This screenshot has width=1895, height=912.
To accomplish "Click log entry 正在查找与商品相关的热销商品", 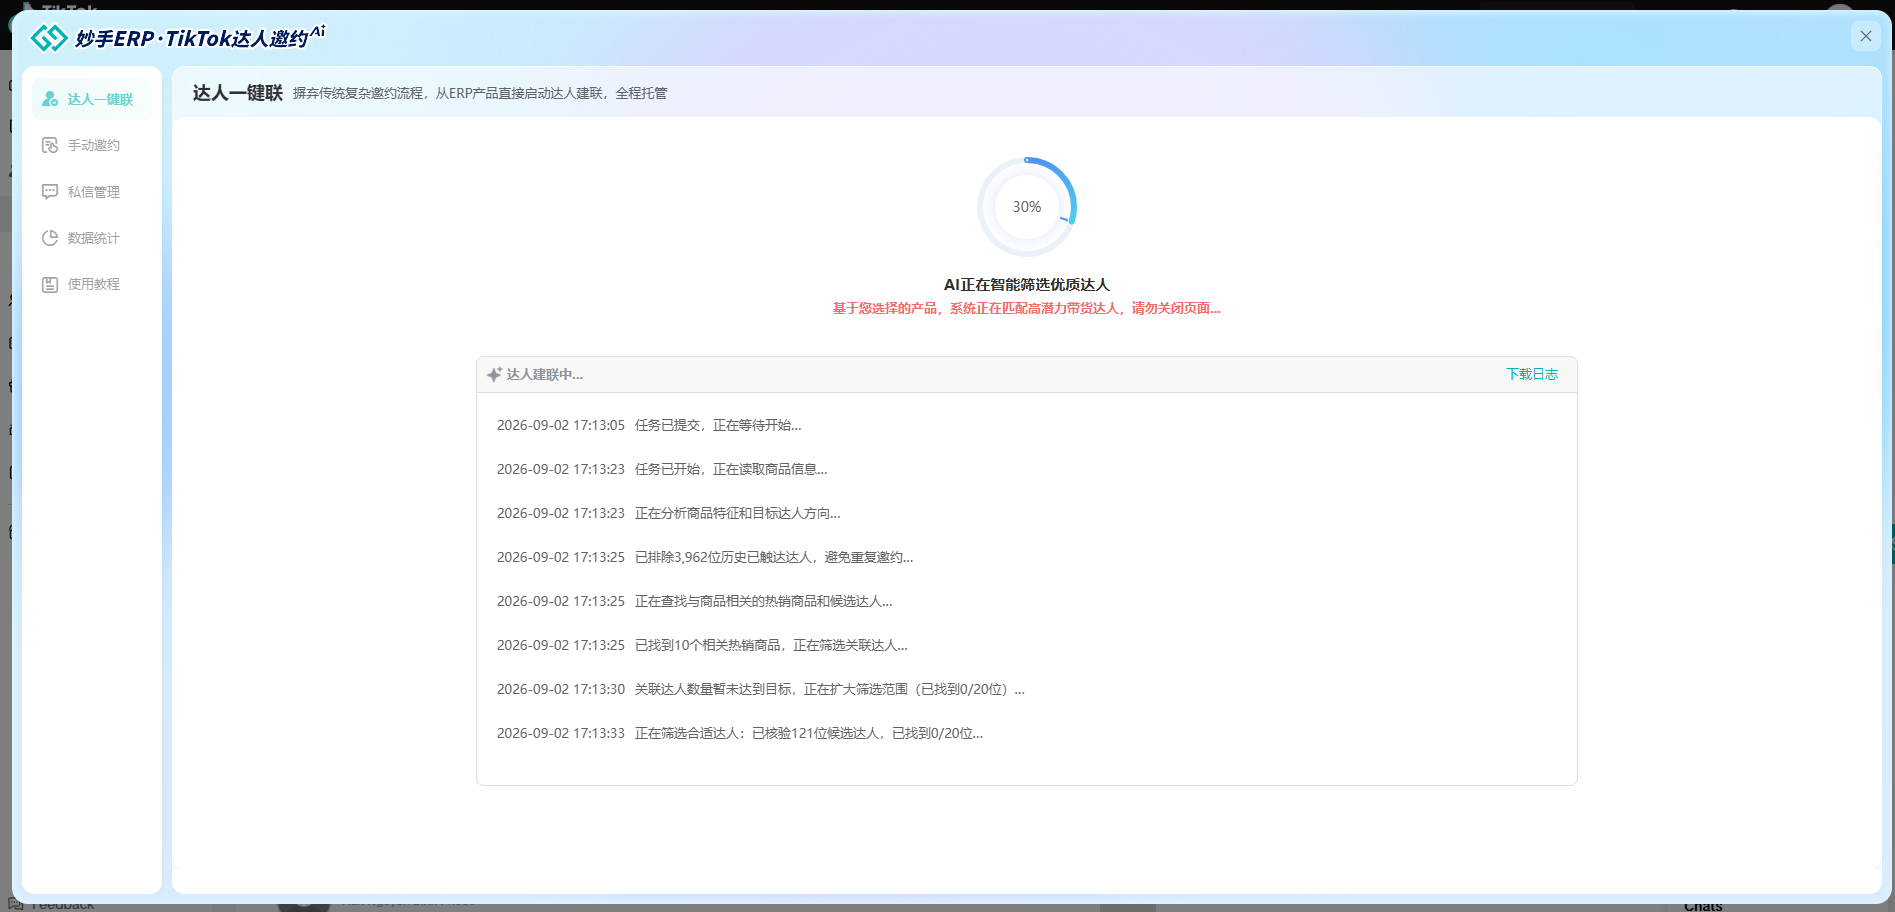I will (x=764, y=601).
